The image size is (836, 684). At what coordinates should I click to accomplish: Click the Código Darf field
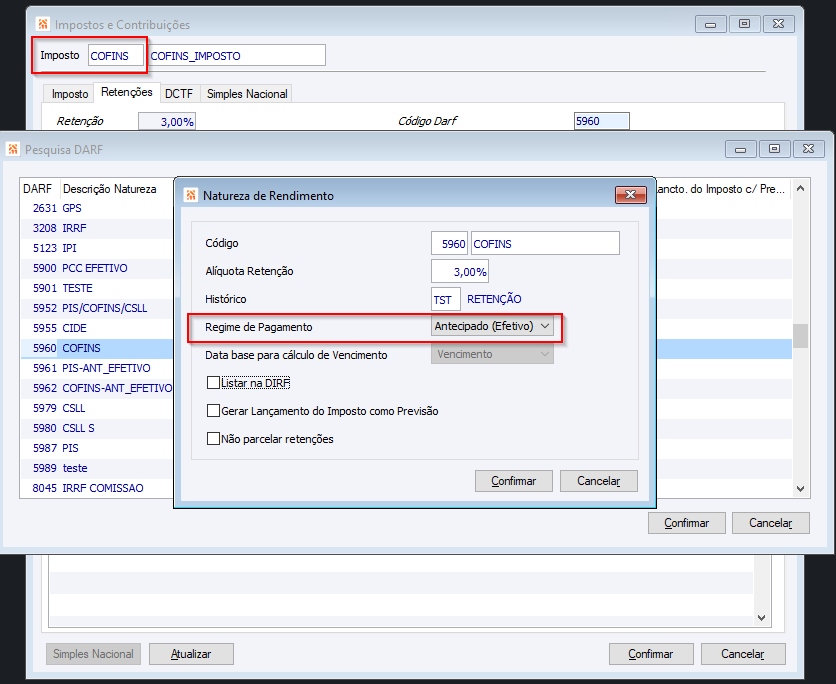601,121
